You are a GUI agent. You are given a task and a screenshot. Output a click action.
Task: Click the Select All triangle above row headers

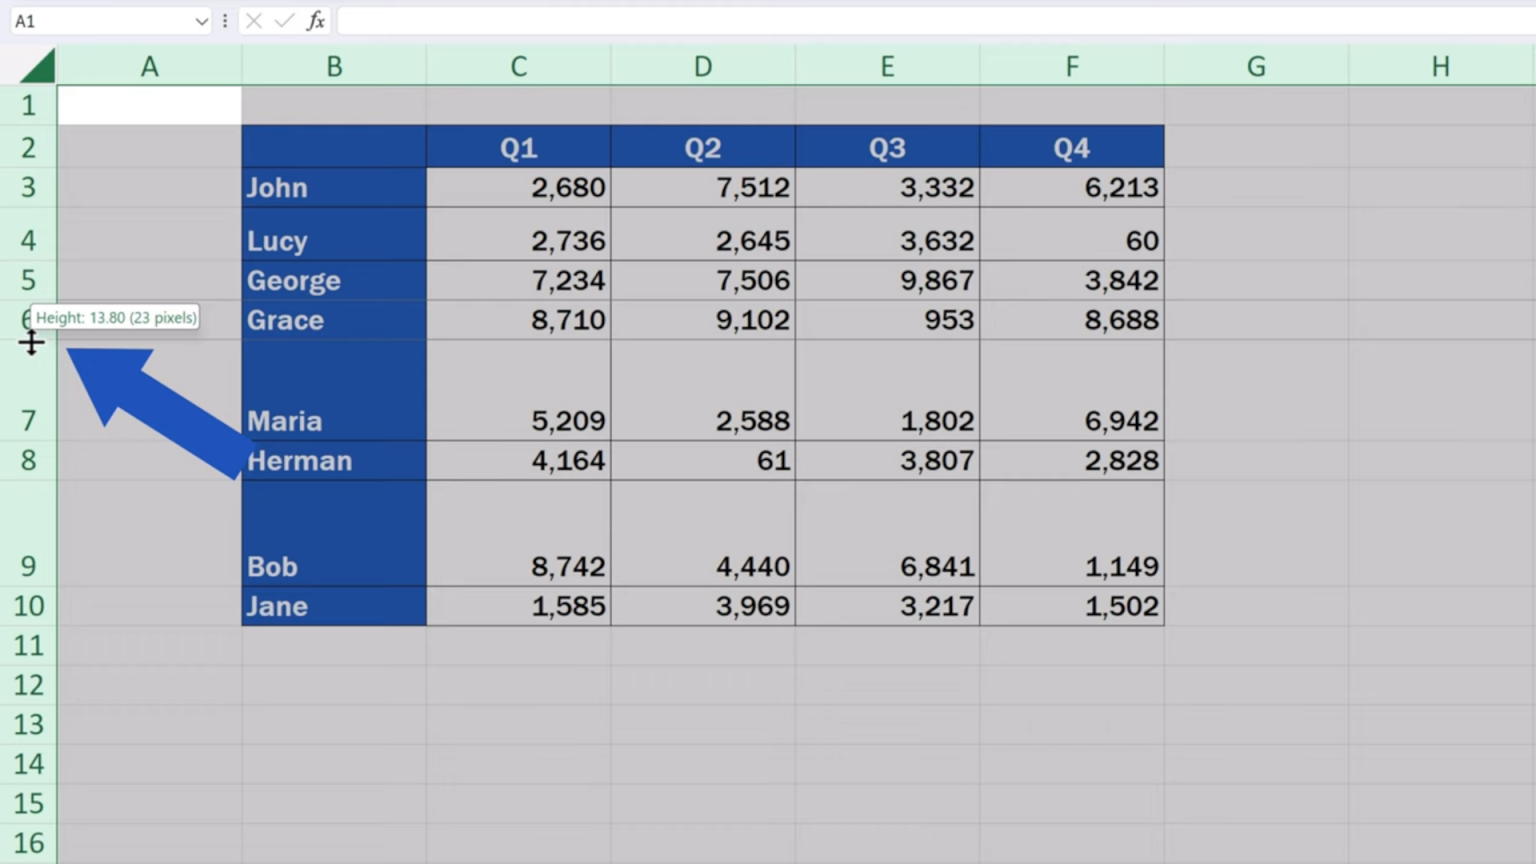[38, 64]
